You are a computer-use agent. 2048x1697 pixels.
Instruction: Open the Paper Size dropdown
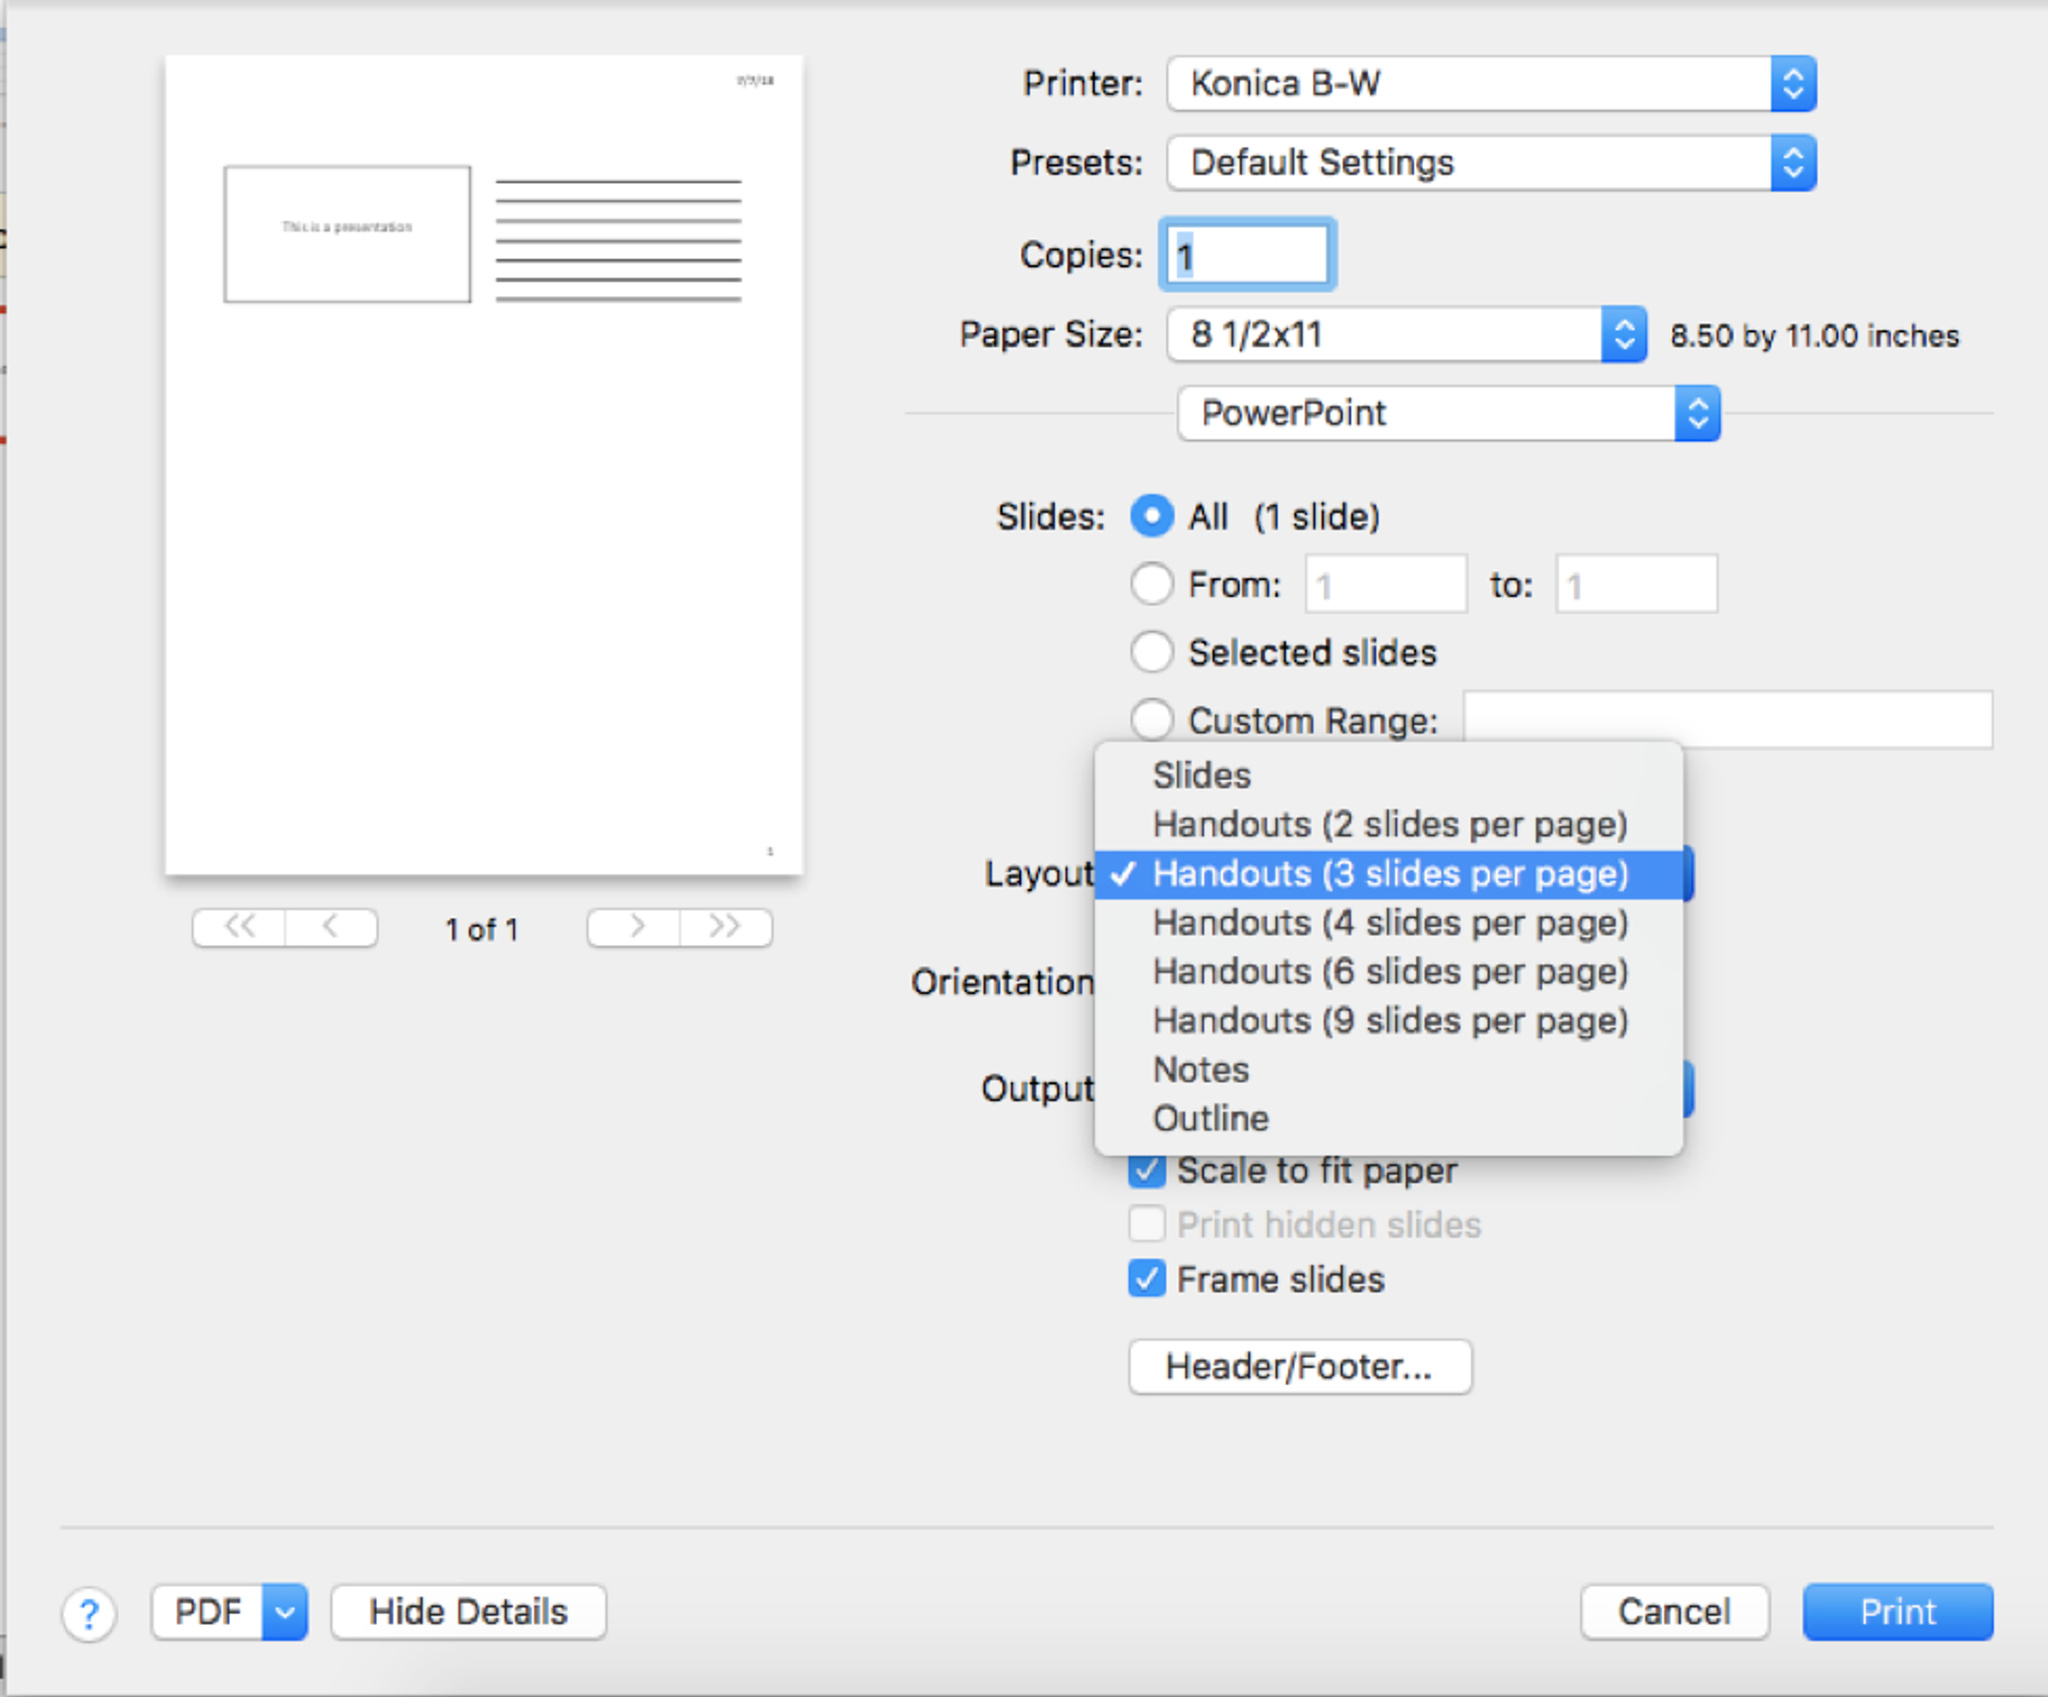pos(1405,334)
